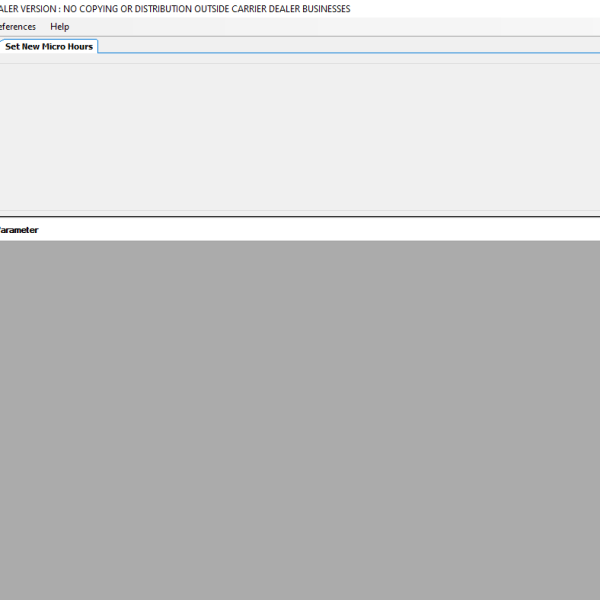Click the word Hours in the tab label
This screenshot has height=600, width=600.
[x=80, y=47]
